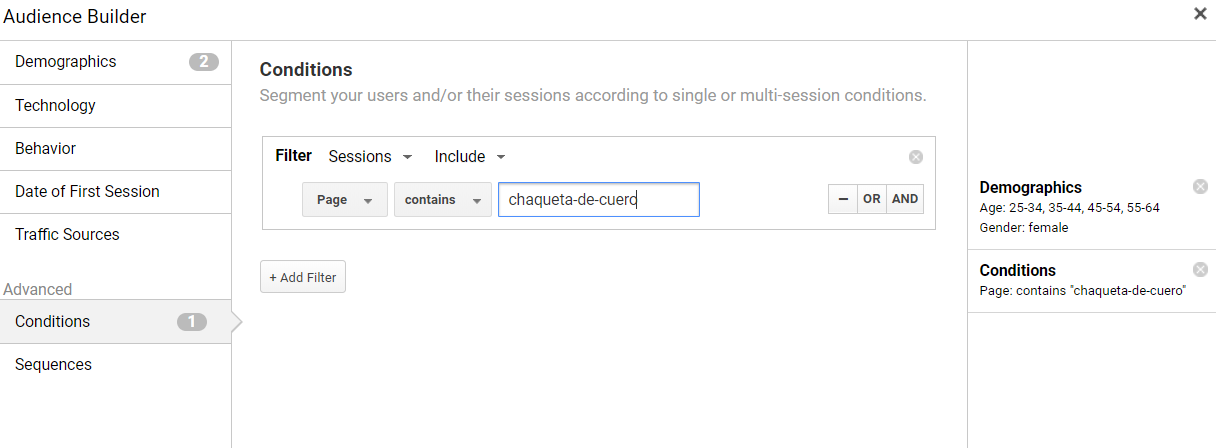Image resolution: width=1216 pixels, height=448 pixels.
Task: Click the minus button to remove condition
Action: click(x=843, y=199)
